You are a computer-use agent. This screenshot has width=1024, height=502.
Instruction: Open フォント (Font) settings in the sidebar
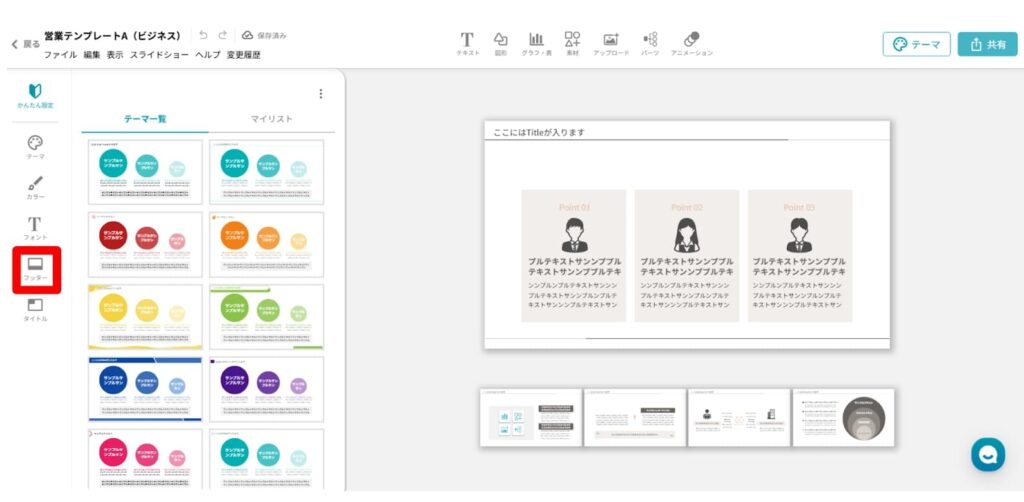(x=35, y=229)
